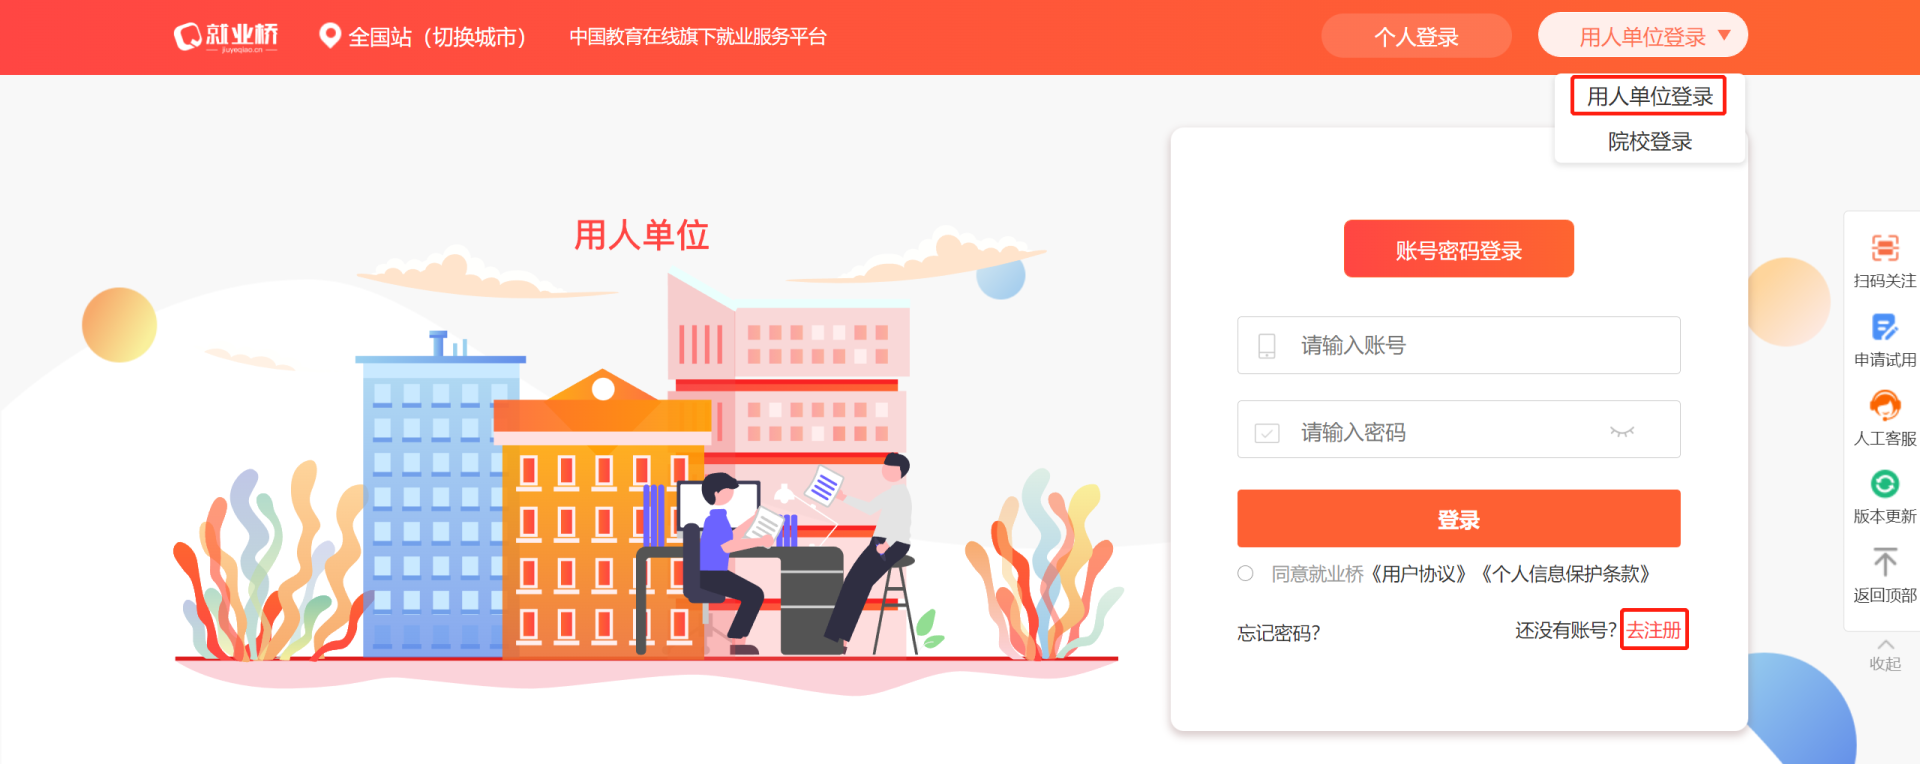Image resolution: width=1920 pixels, height=764 pixels.
Task: Select 院校登录 menu option
Action: [x=1649, y=142]
